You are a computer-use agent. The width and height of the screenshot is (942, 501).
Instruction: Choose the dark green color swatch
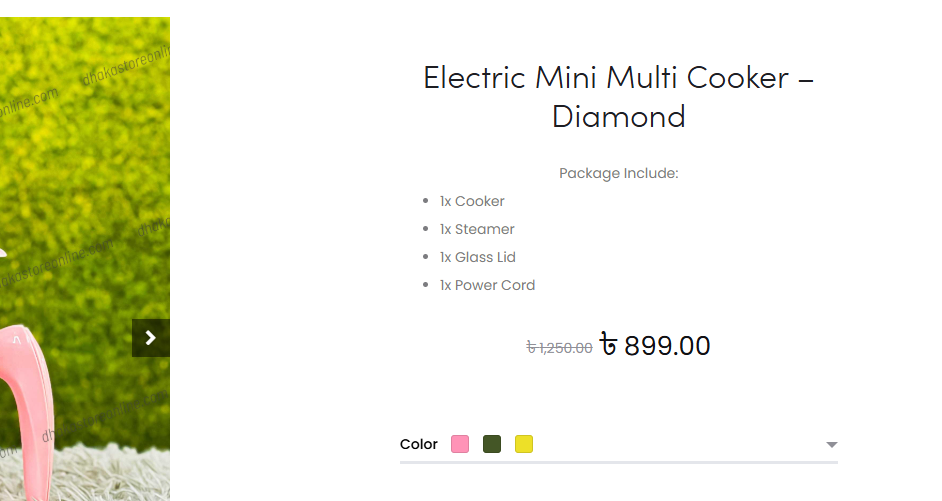pos(492,444)
